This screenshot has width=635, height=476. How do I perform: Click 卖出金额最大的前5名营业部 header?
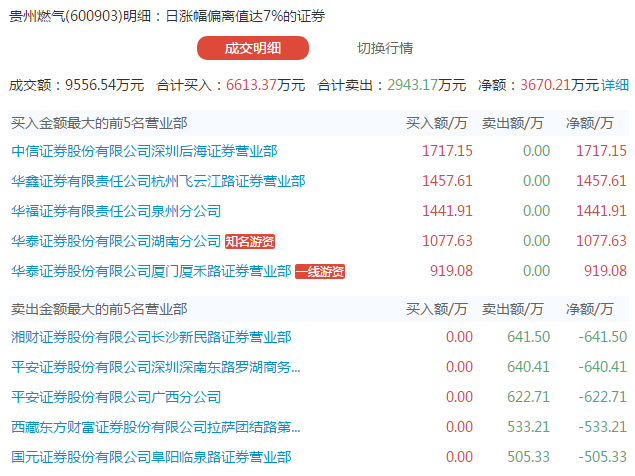(x=99, y=309)
